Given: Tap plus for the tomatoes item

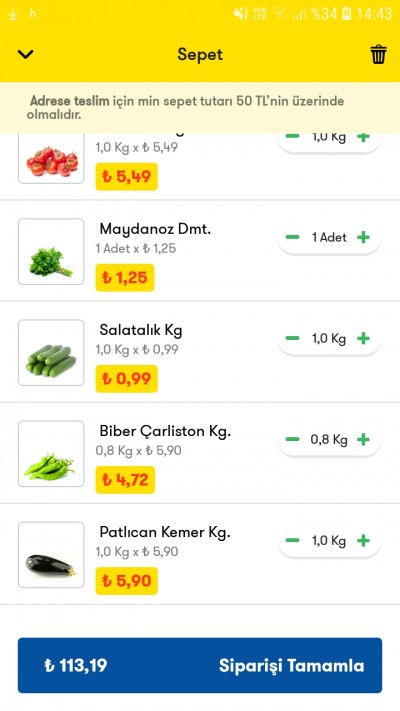Looking at the screenshot, I should tap(363, 137).
